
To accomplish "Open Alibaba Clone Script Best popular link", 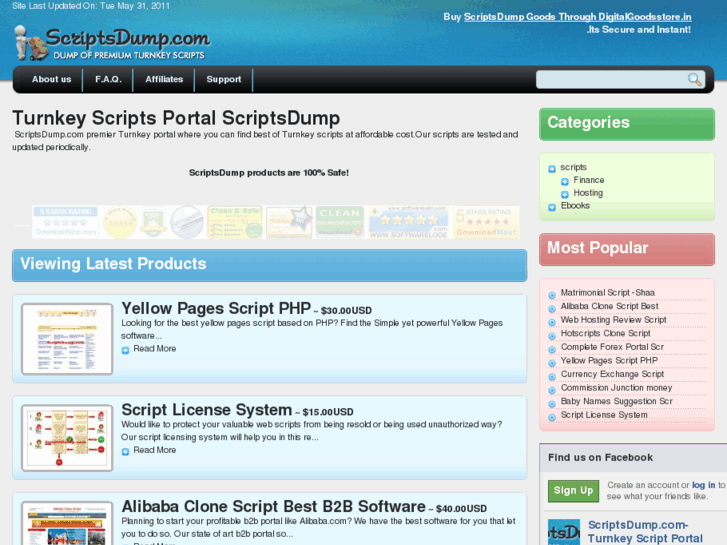I will 610,306.
